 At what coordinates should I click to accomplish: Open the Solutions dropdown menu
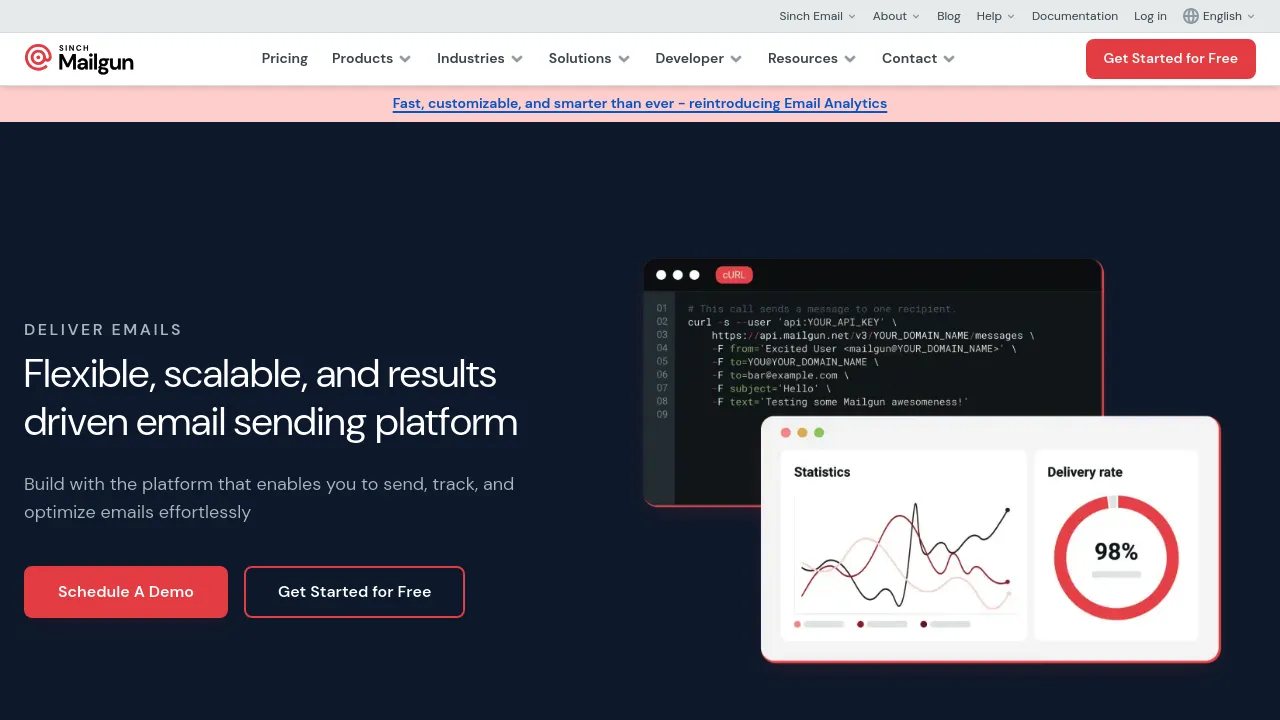pos(589,59)
